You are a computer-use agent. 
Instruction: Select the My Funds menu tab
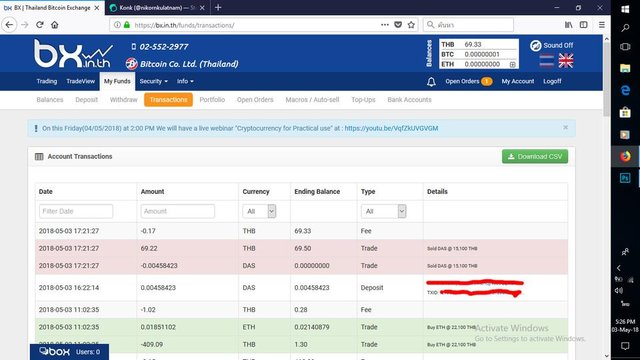click(117, 81)
